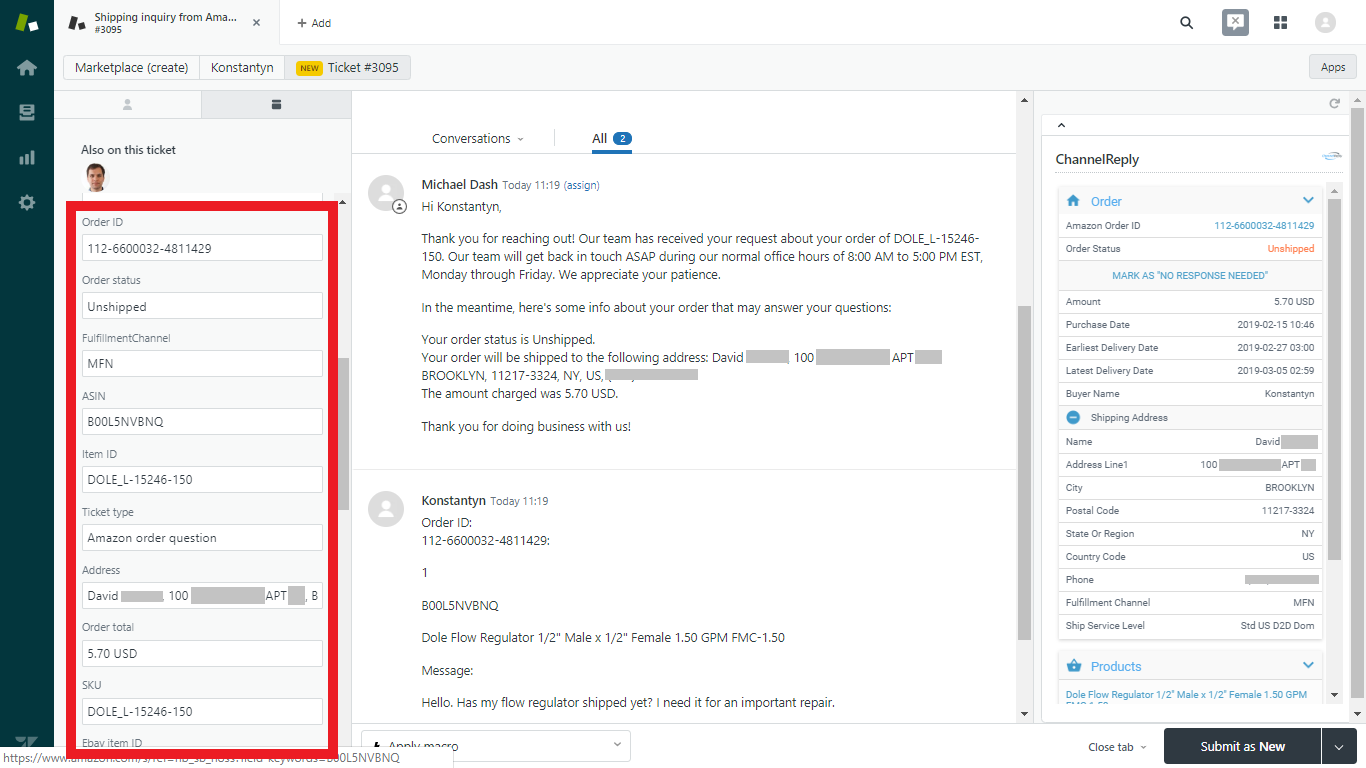This screenshot has height=768, width=1366.
Task: Click the Order ID field
Action: (x=202, y=248)
